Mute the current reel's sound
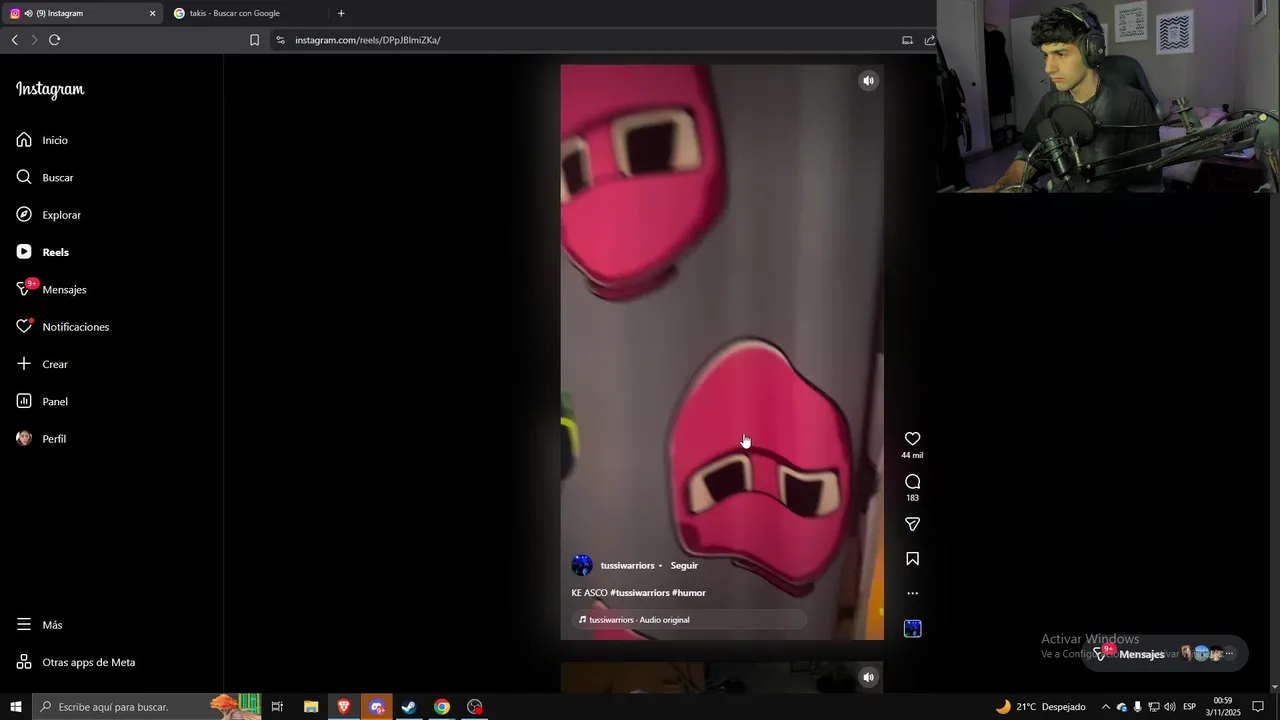This screenshot has width=1280, height=720. pyautogui.click(x=868, y=81)
